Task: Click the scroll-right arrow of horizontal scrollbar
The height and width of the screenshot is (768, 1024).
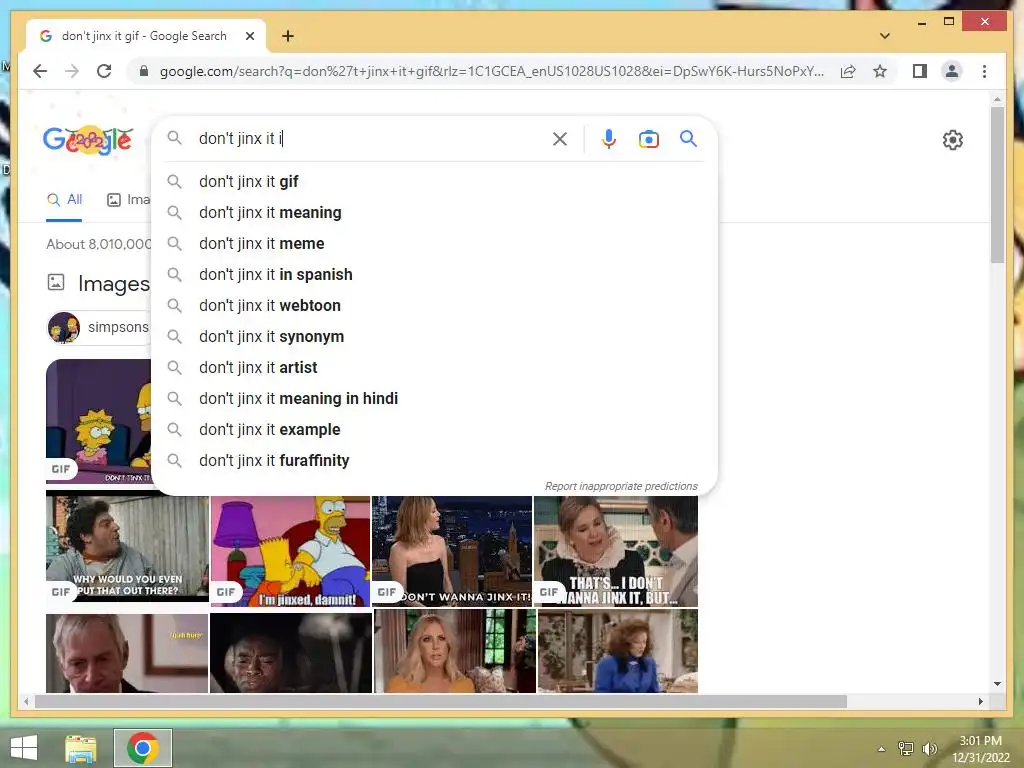Action: [x=981, y=701]
